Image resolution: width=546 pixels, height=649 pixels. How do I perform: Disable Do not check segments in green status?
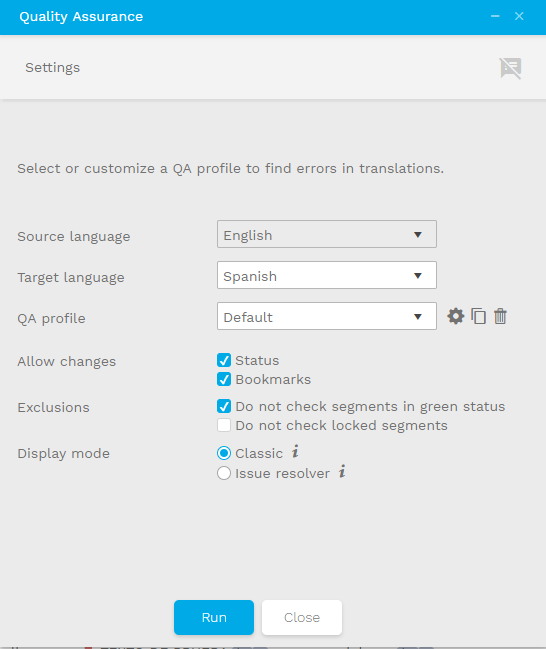(224, 406)
